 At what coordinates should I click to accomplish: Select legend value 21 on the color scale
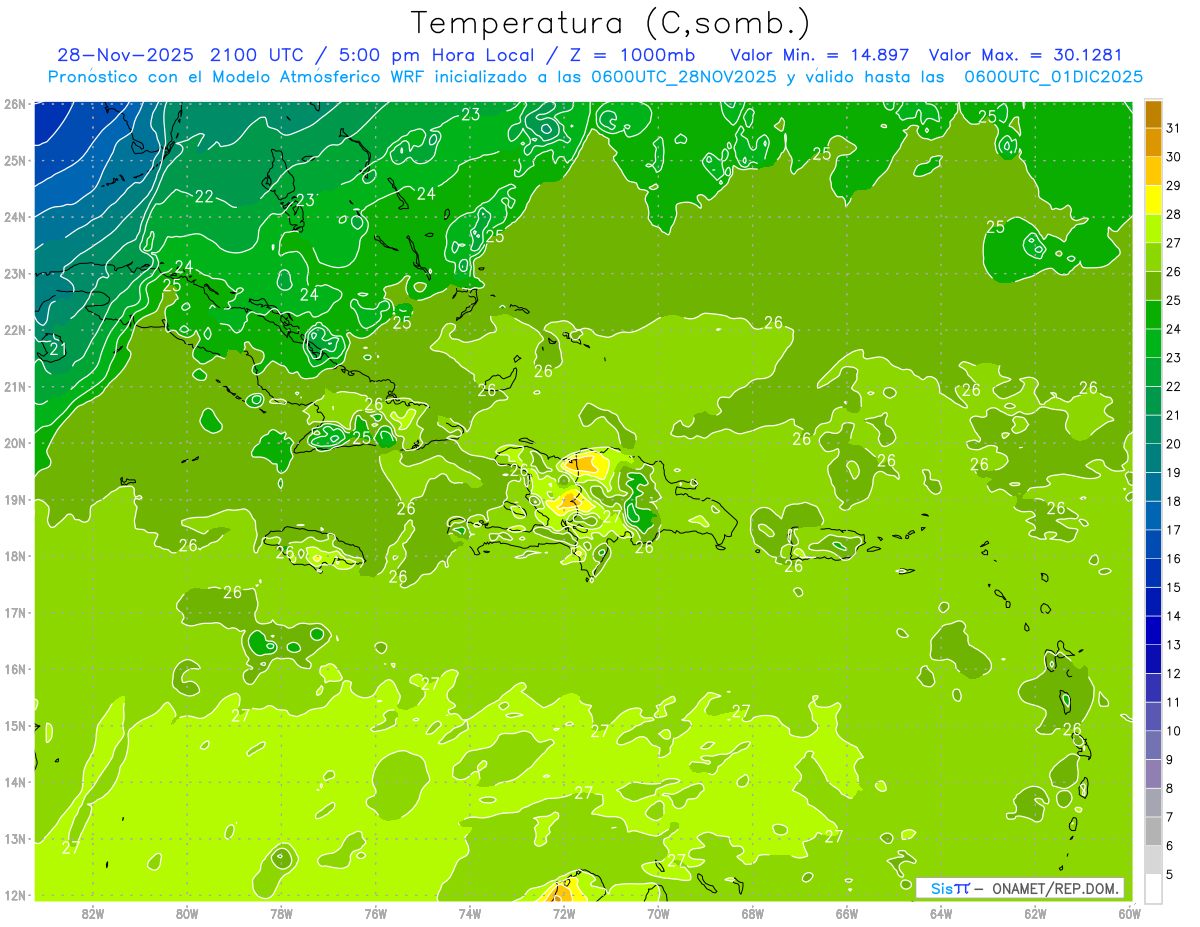pyautogui.click(x=1173, y=415)
